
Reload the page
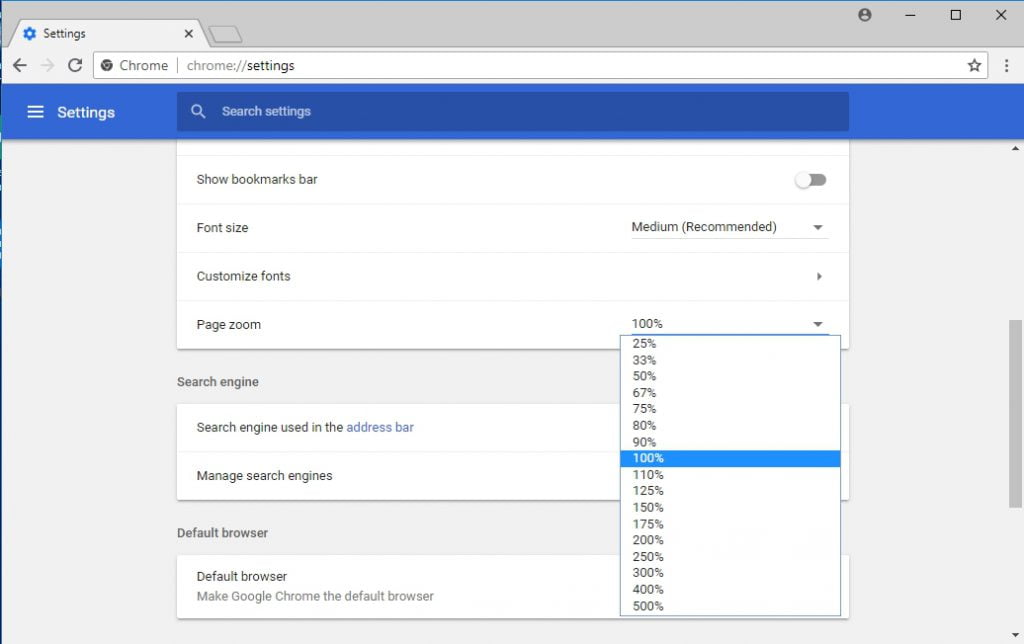click(x=75, y=65)
